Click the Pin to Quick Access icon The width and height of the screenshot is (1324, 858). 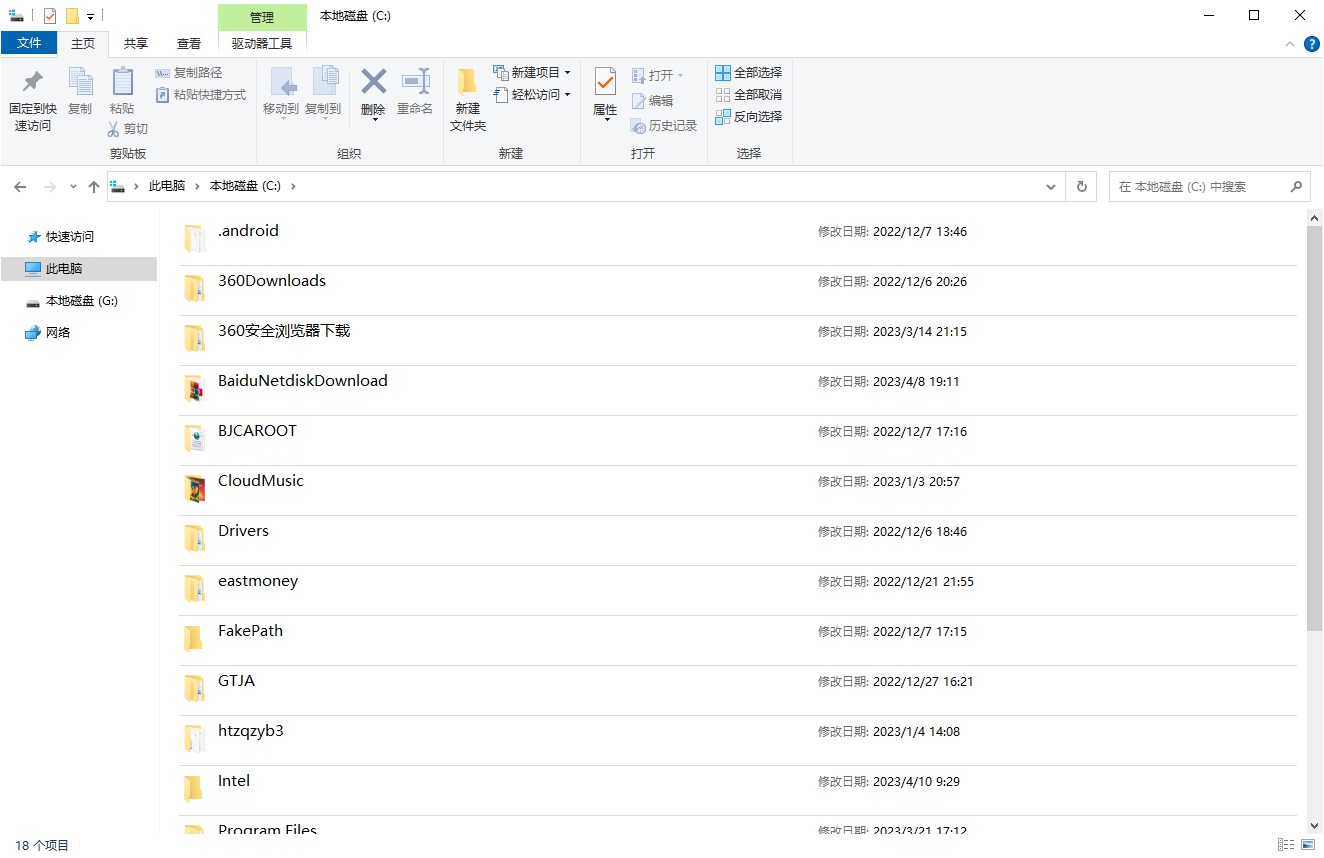(32, 83)
